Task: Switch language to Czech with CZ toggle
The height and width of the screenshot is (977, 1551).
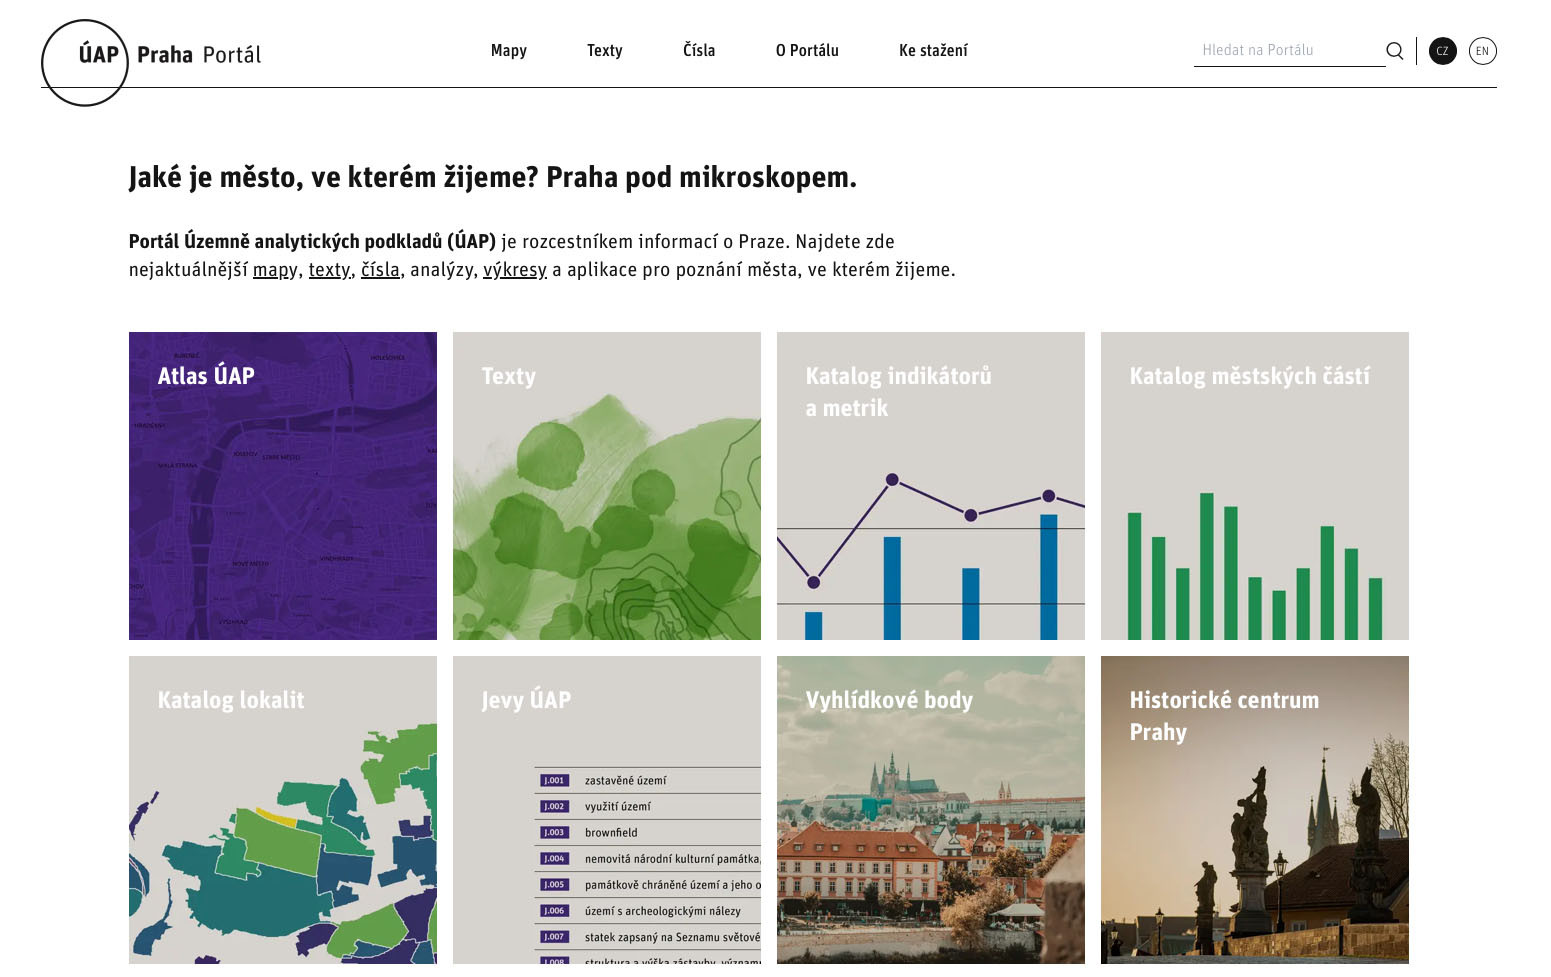Action: 1442,51
